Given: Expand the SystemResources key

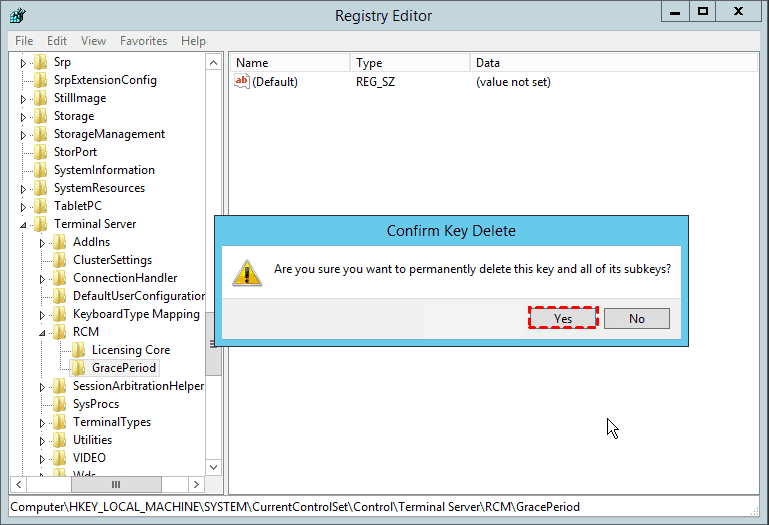Looking at the screenshot, I should [23, 189].
